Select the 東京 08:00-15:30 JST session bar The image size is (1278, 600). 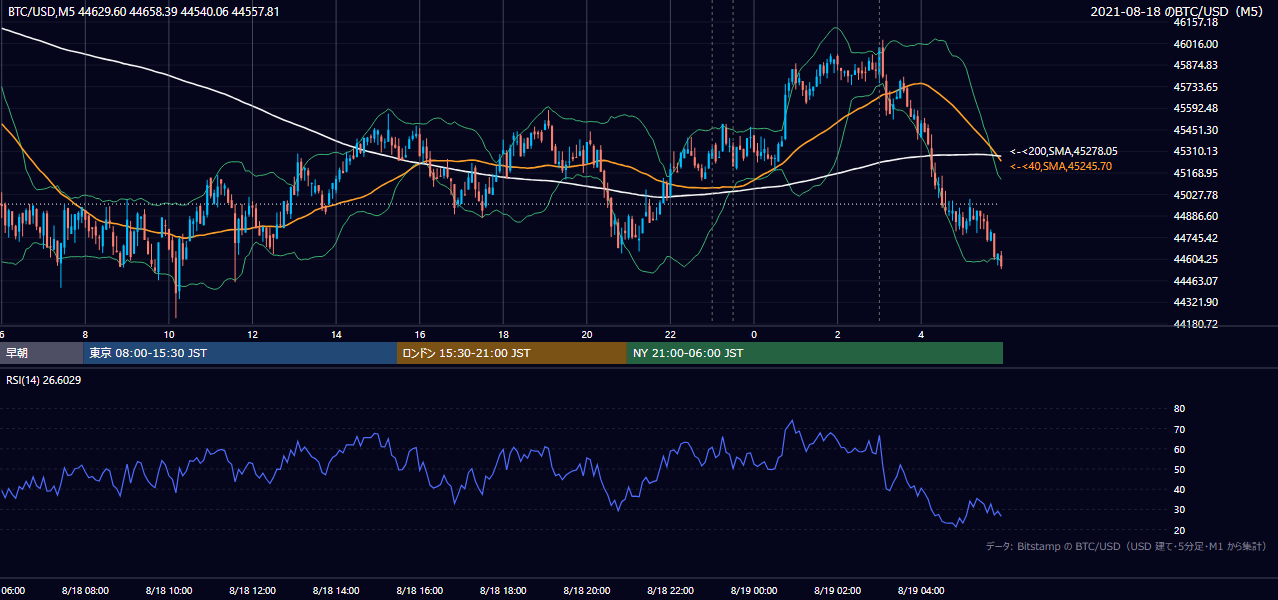[240, 353]
